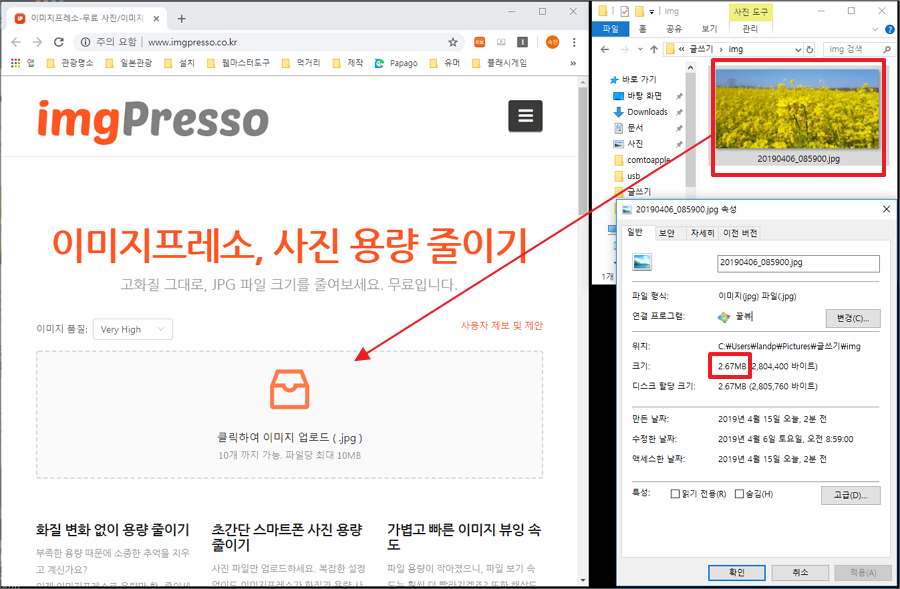The image size is (900, 589).
Task: Close the imgPresso browser tab
Action: [x=156, y=18]
